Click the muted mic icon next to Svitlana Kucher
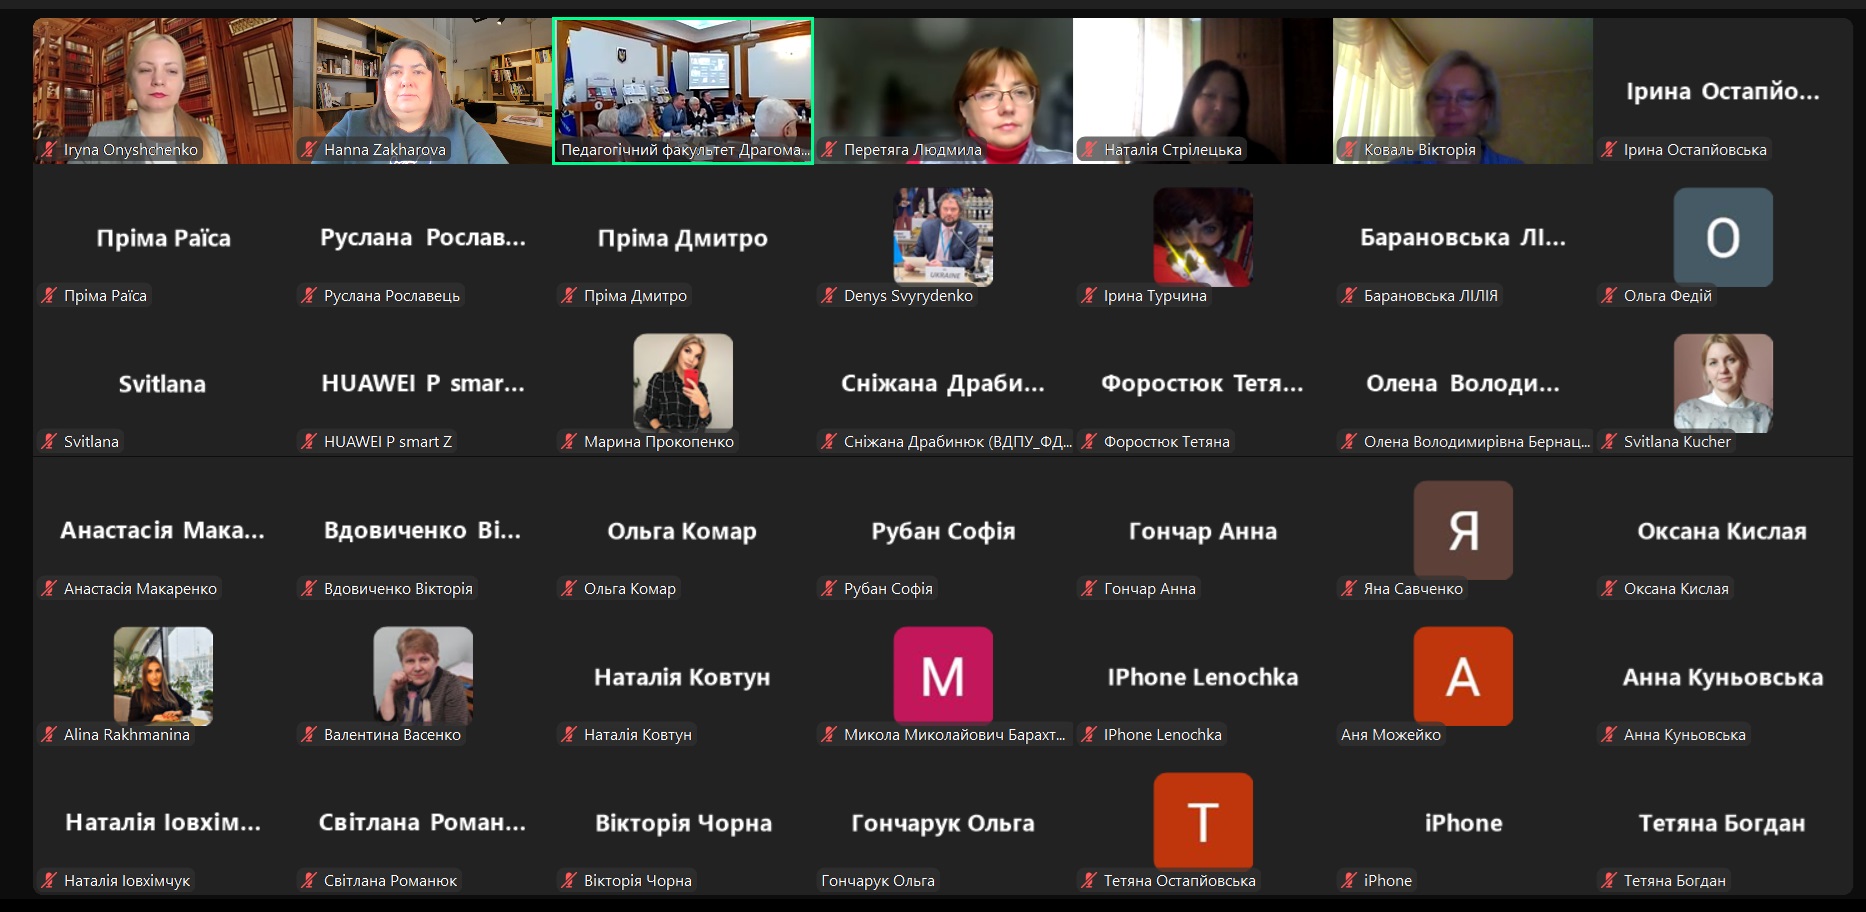Image resolution: width=1866 pixels, height=912 pixels. 1609,442
